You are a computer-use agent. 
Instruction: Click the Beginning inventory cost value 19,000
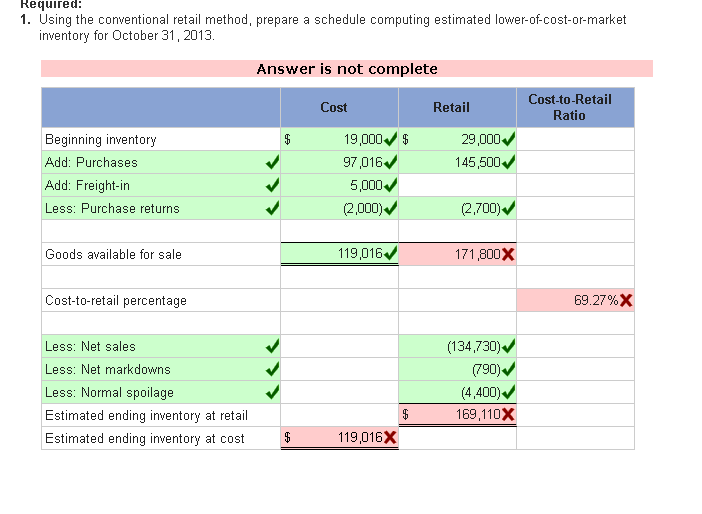pos(363,139)
